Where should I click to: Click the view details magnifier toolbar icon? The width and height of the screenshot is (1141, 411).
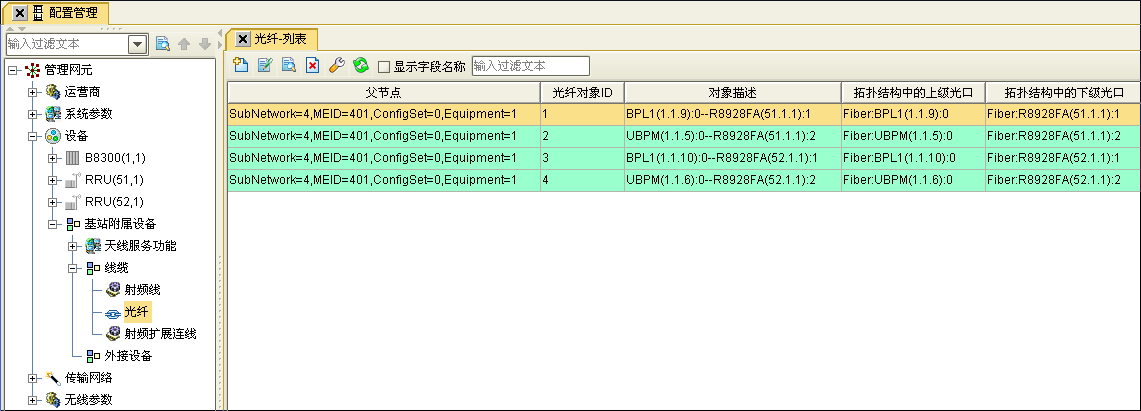289,65
